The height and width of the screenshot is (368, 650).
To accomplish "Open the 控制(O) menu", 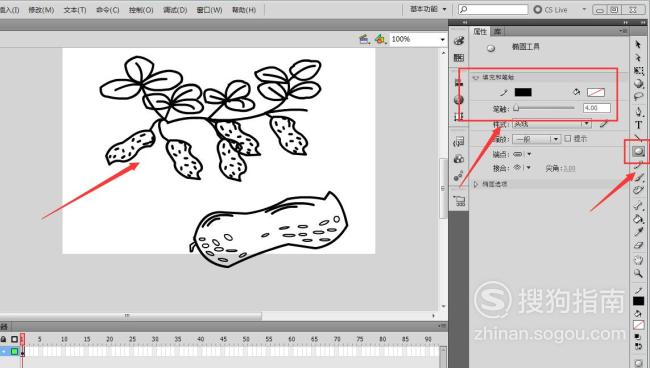I will pyautogui.click(x=141, y=10).
